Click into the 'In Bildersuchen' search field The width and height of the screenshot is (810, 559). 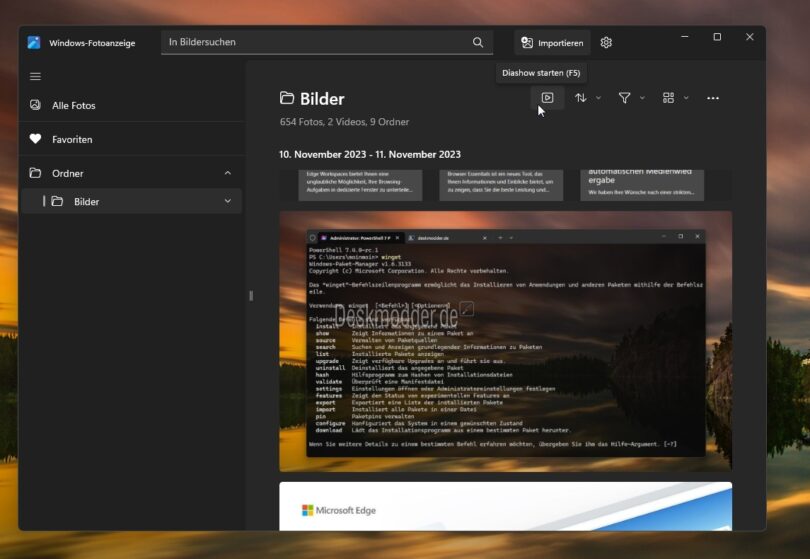pyautogui.click(x=315, y=43)
